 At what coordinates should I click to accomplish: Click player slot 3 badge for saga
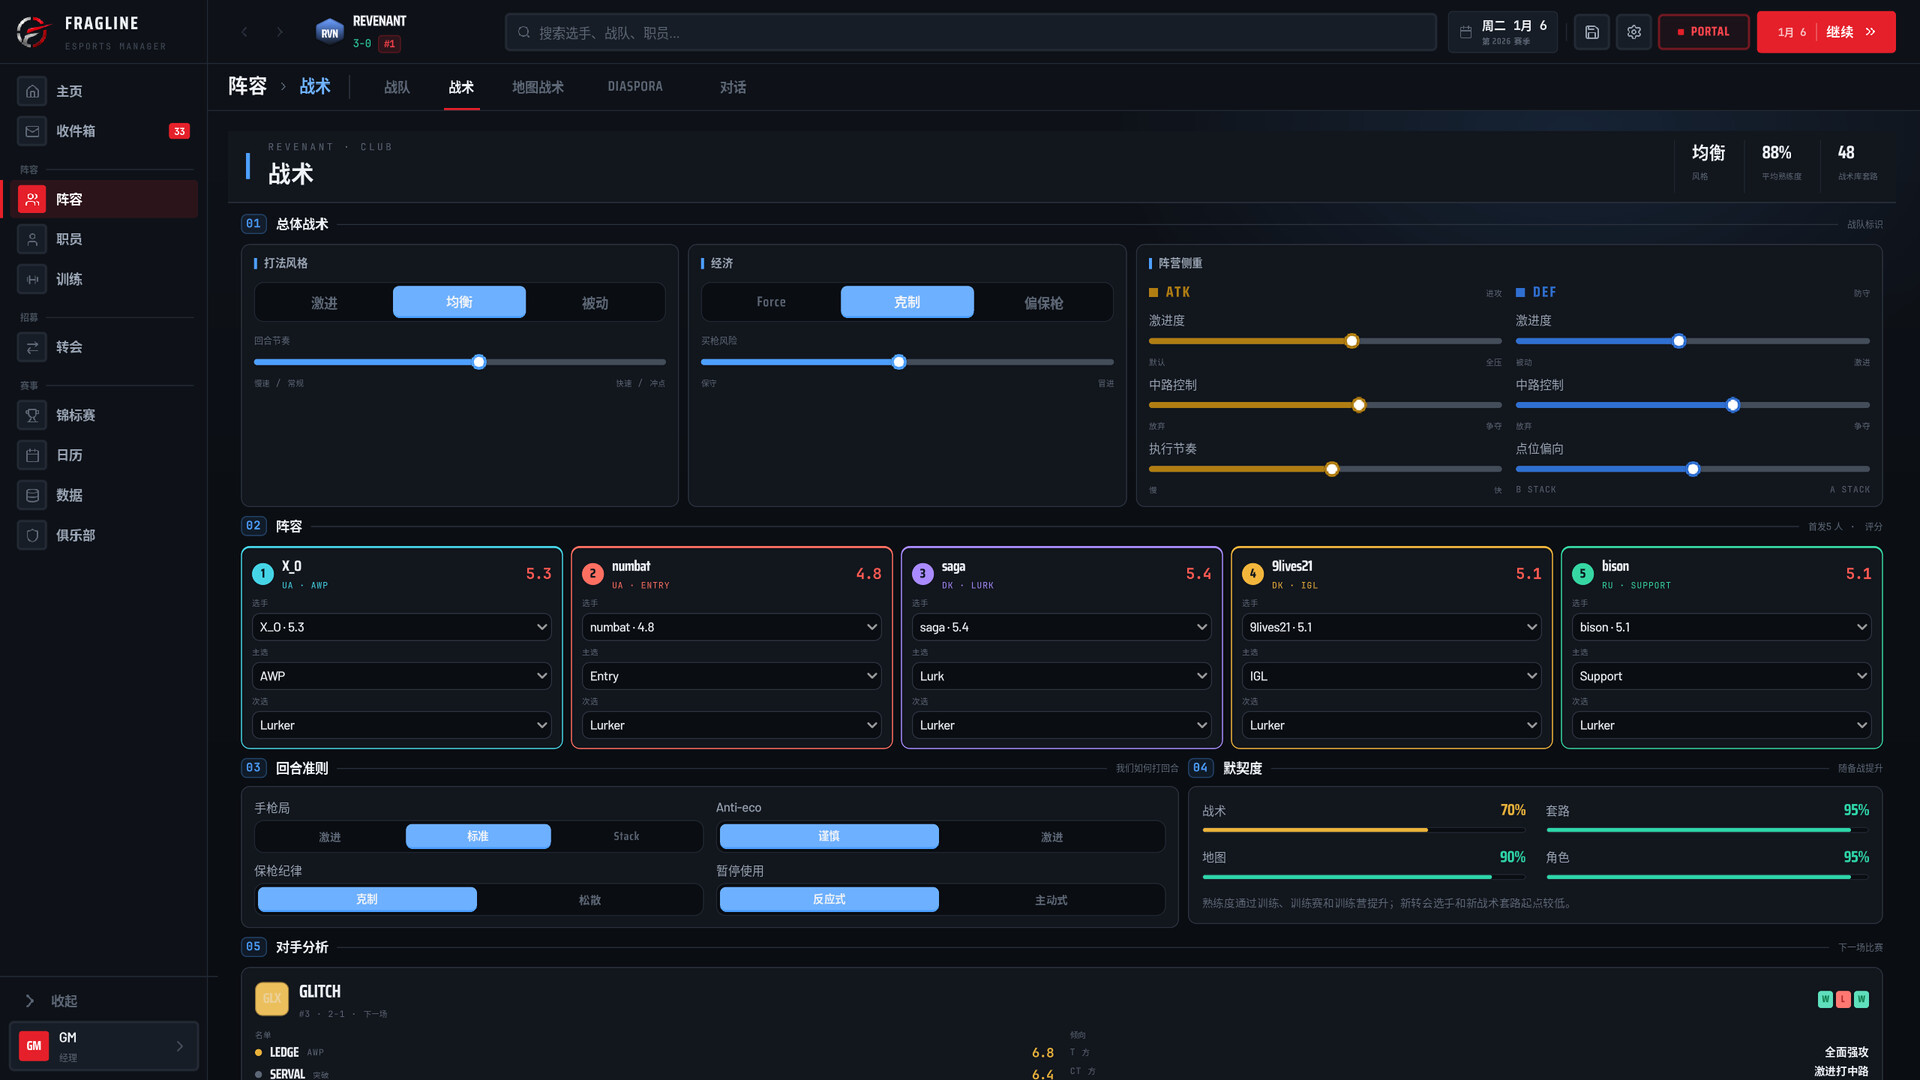click(x=922, y=574)
